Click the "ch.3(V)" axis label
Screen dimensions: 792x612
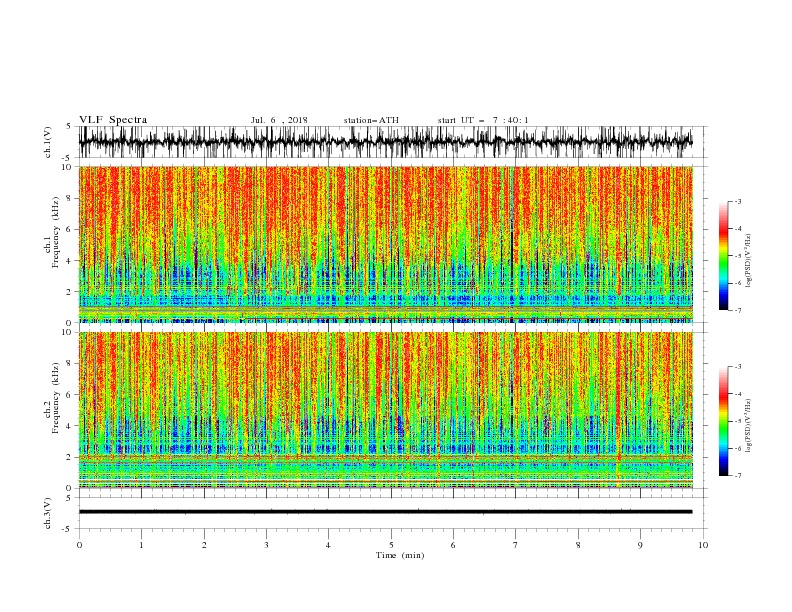(48, 513)
